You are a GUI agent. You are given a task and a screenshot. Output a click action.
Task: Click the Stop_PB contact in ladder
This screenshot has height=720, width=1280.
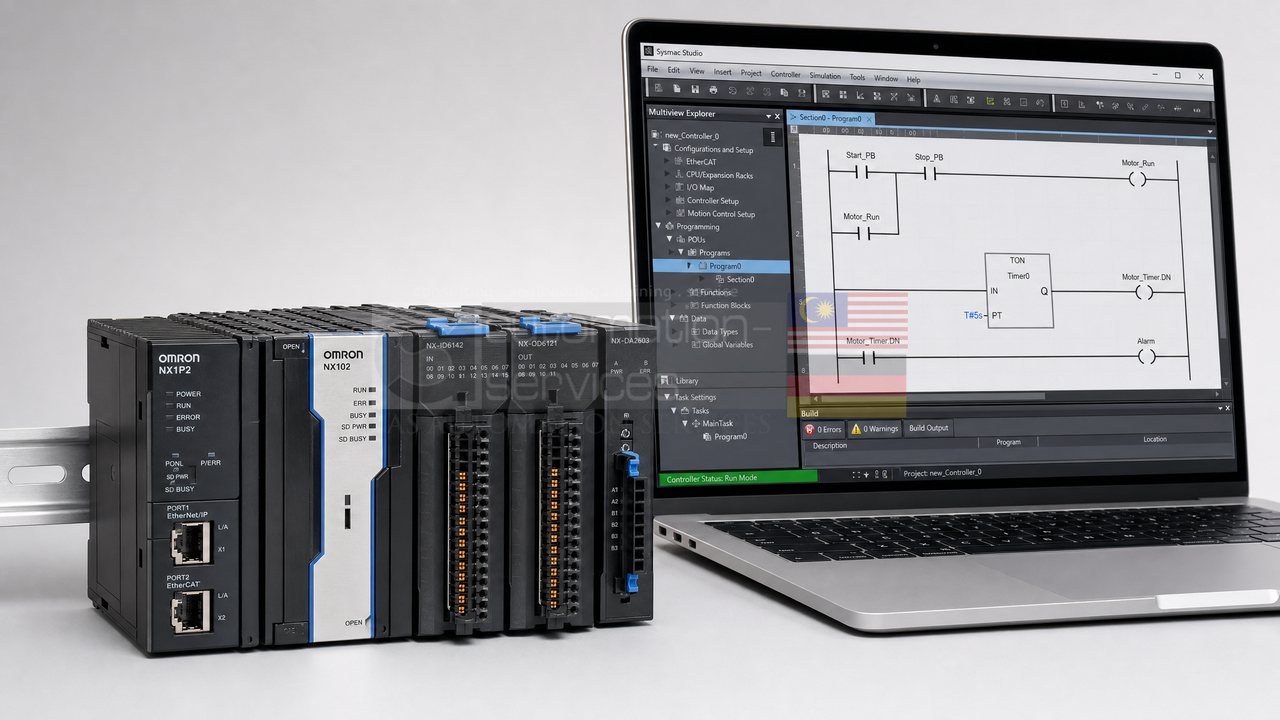[x=928, y=174]
